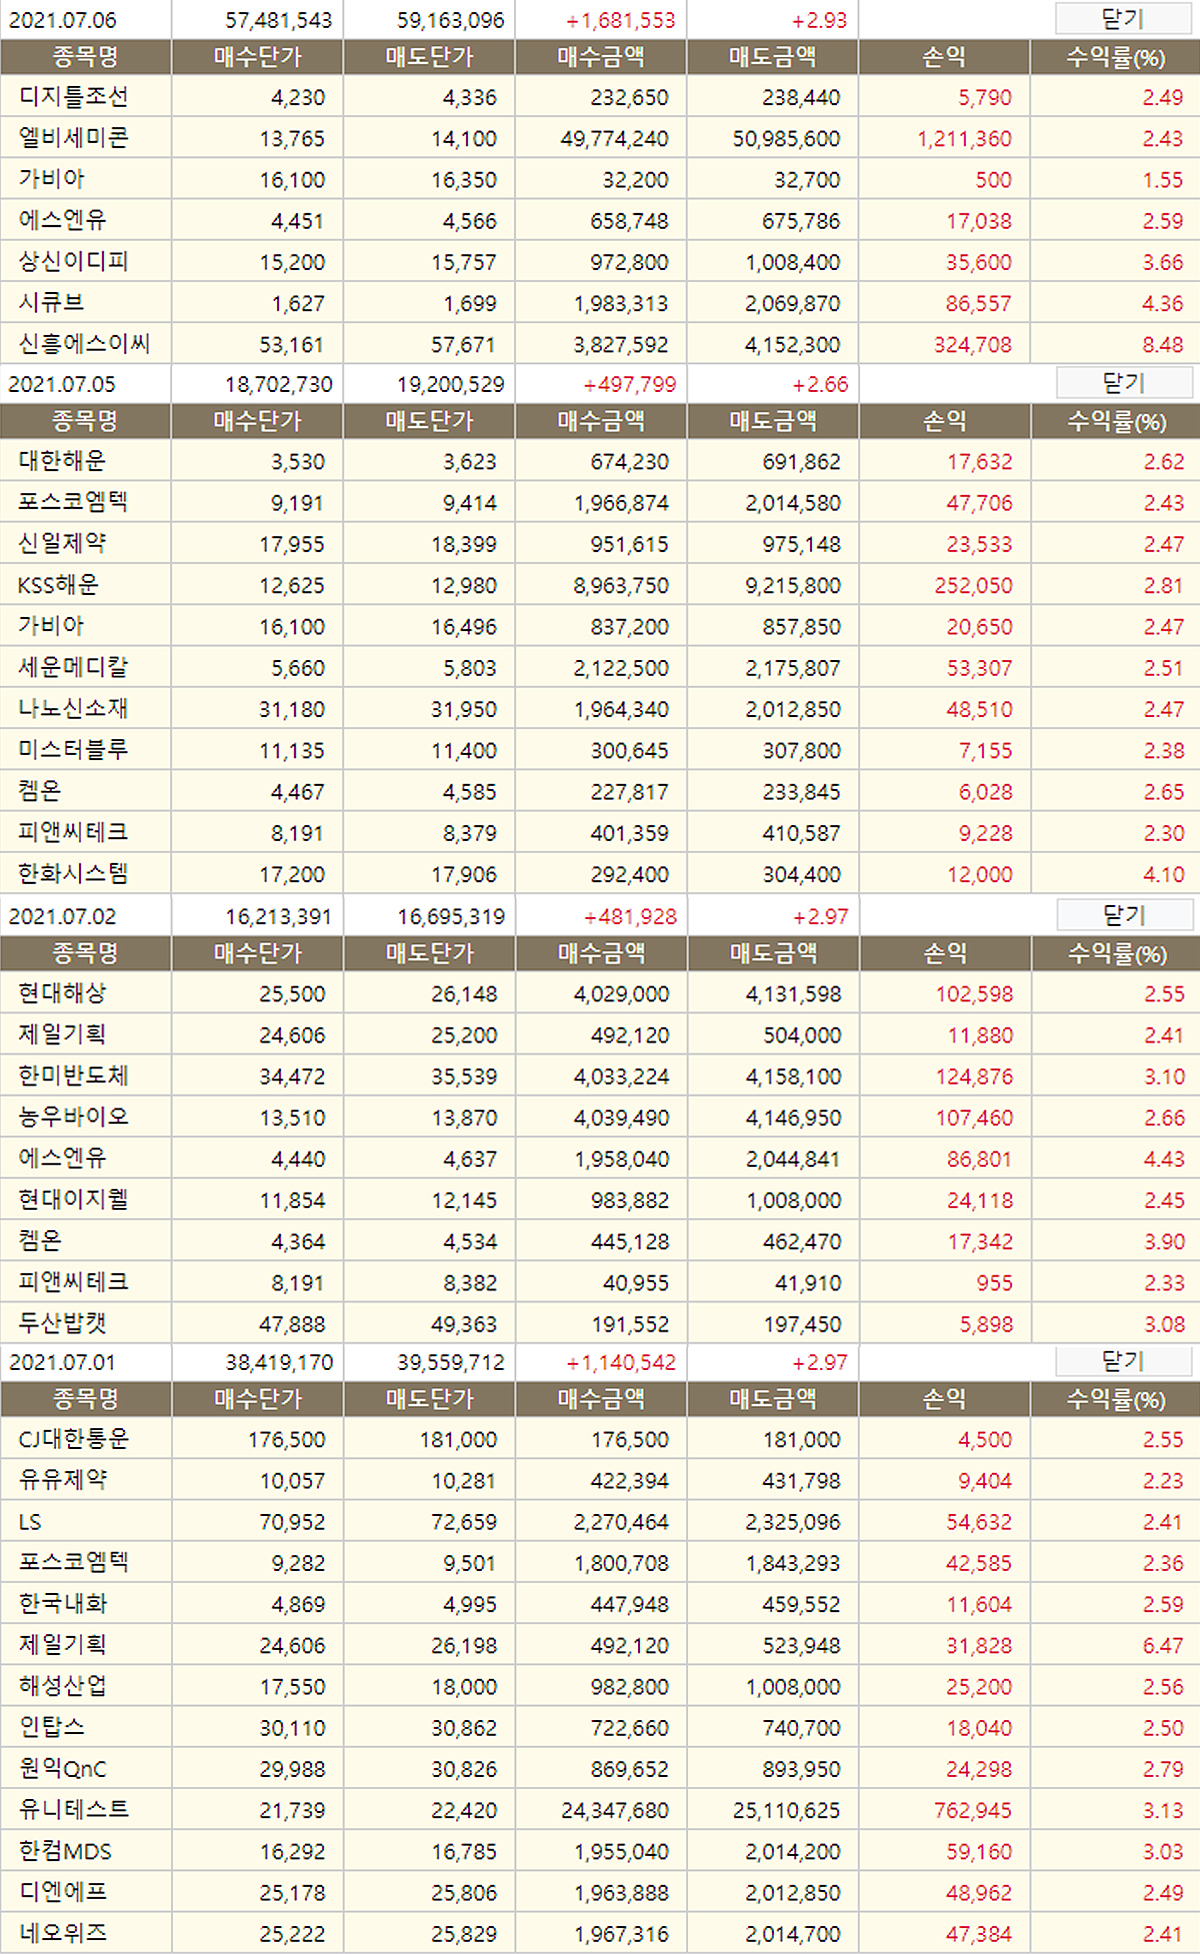Click stock name 원익QnC
The height and width of the screenshot is (1954, 1200).
click(62, 1769)
